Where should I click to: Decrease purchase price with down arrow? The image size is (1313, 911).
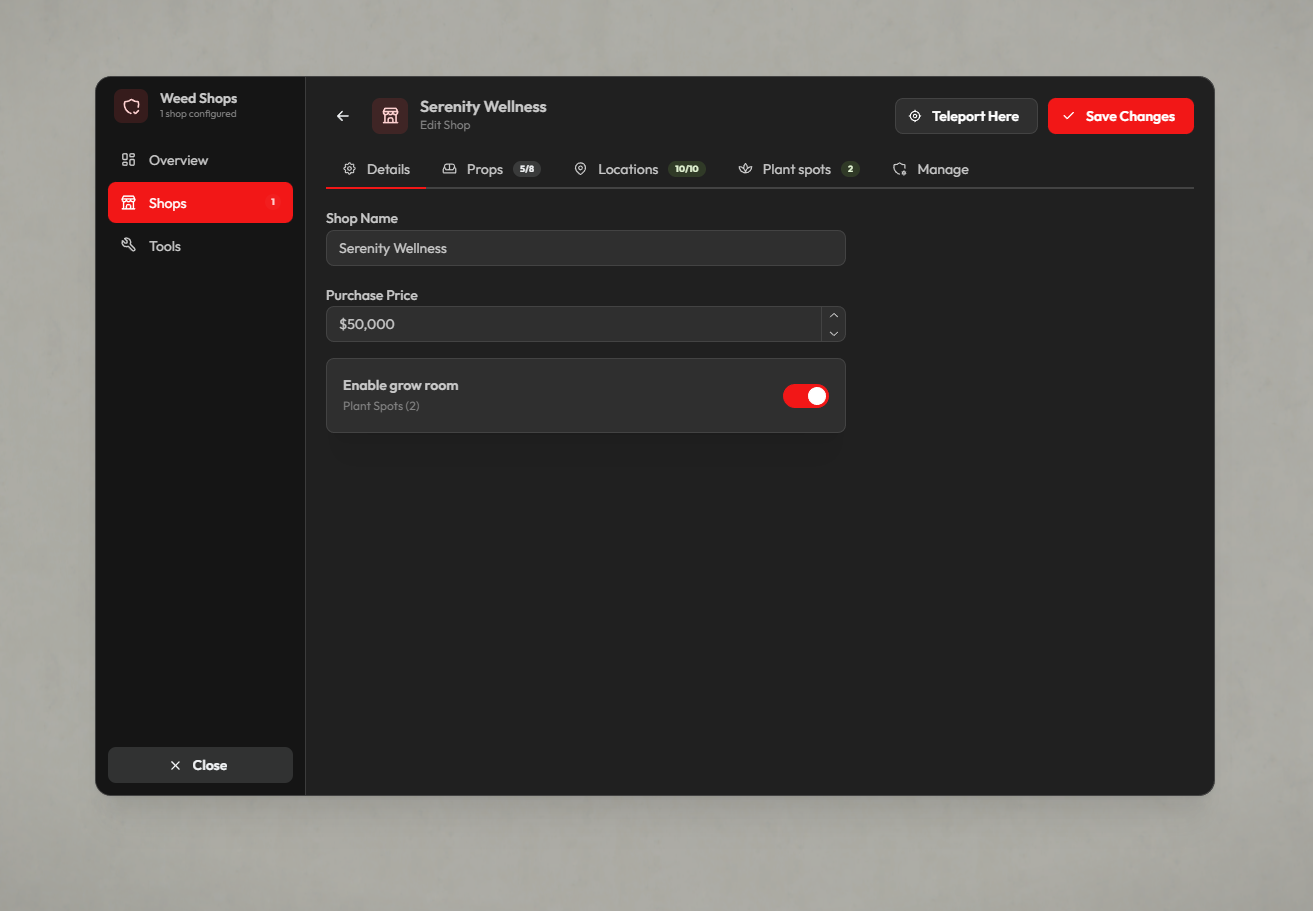click(x=834, y=333)
